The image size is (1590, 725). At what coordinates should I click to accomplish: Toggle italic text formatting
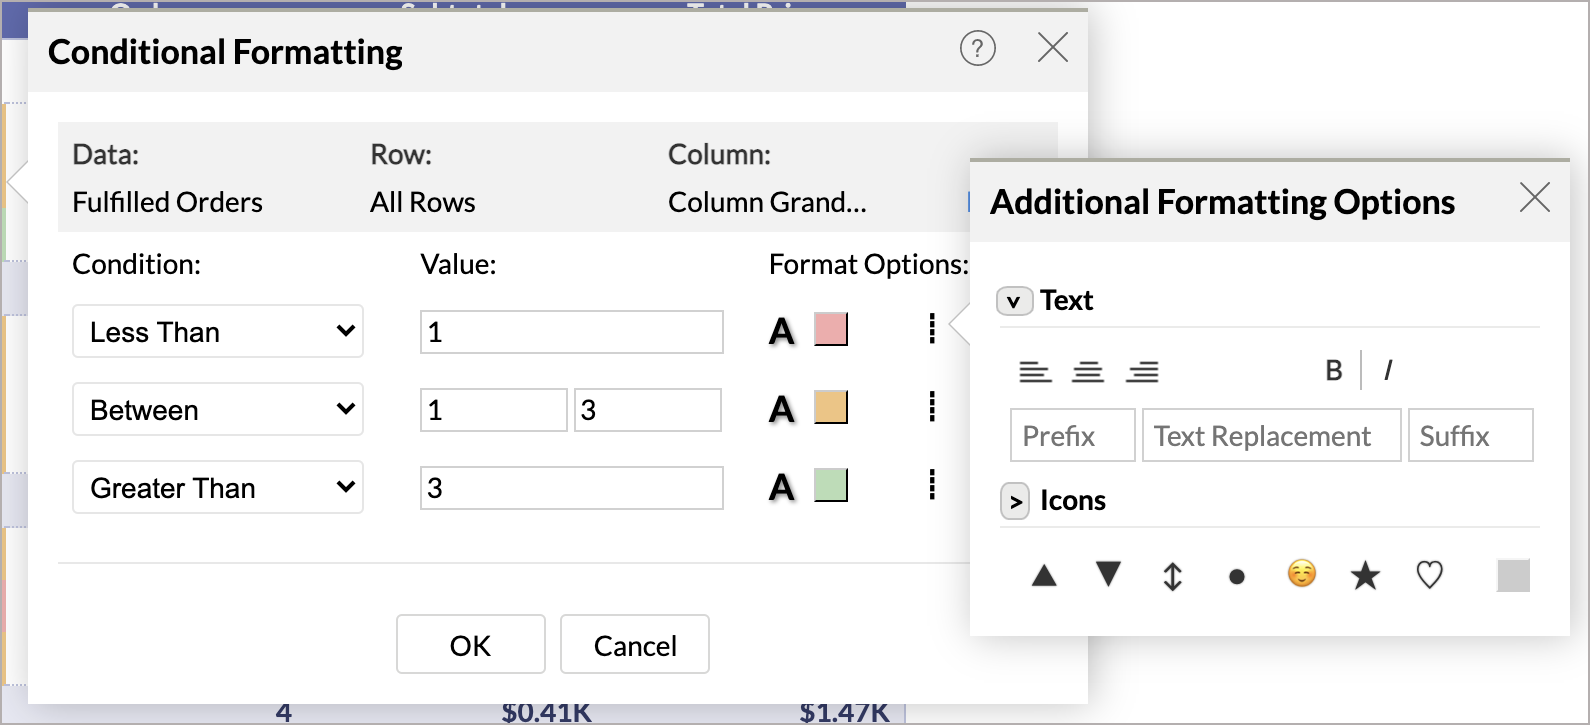click(1388, 371)
